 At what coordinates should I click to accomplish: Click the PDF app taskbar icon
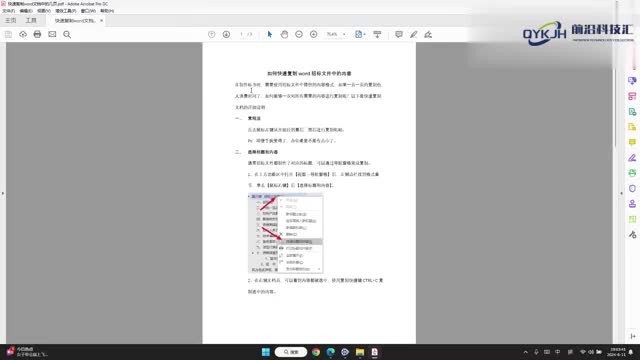tap(375, 352)
